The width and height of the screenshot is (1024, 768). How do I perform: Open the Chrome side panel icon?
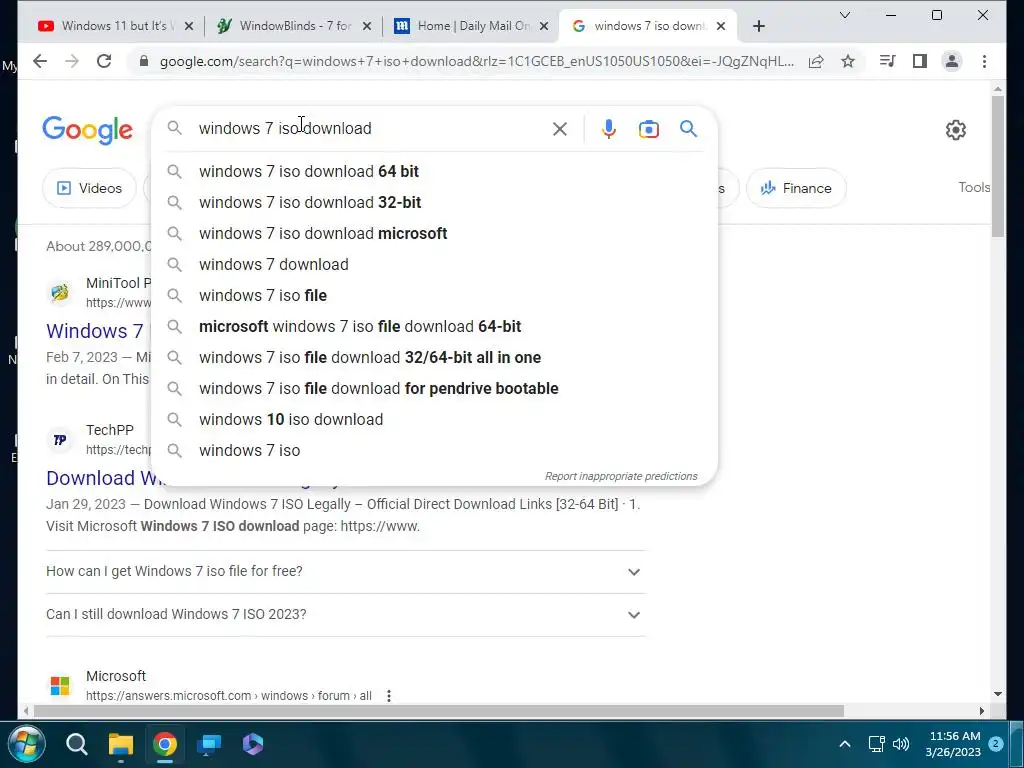(920, 61)
